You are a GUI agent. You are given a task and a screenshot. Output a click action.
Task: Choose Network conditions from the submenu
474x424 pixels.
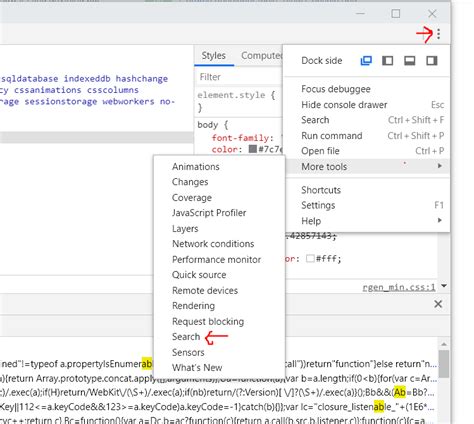pos(213,244)
